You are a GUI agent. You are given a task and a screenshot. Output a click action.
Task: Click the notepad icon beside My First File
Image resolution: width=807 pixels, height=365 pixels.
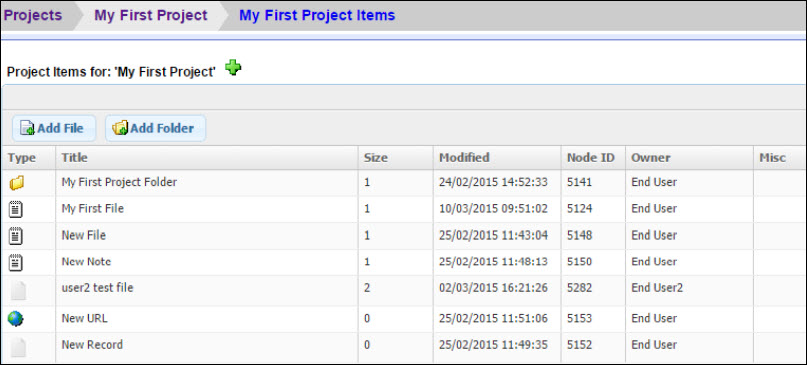[16, 210]
